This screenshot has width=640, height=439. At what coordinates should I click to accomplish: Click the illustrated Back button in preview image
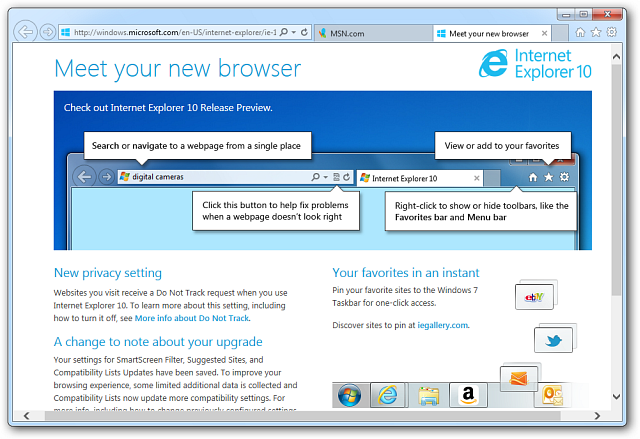point(84,177)
